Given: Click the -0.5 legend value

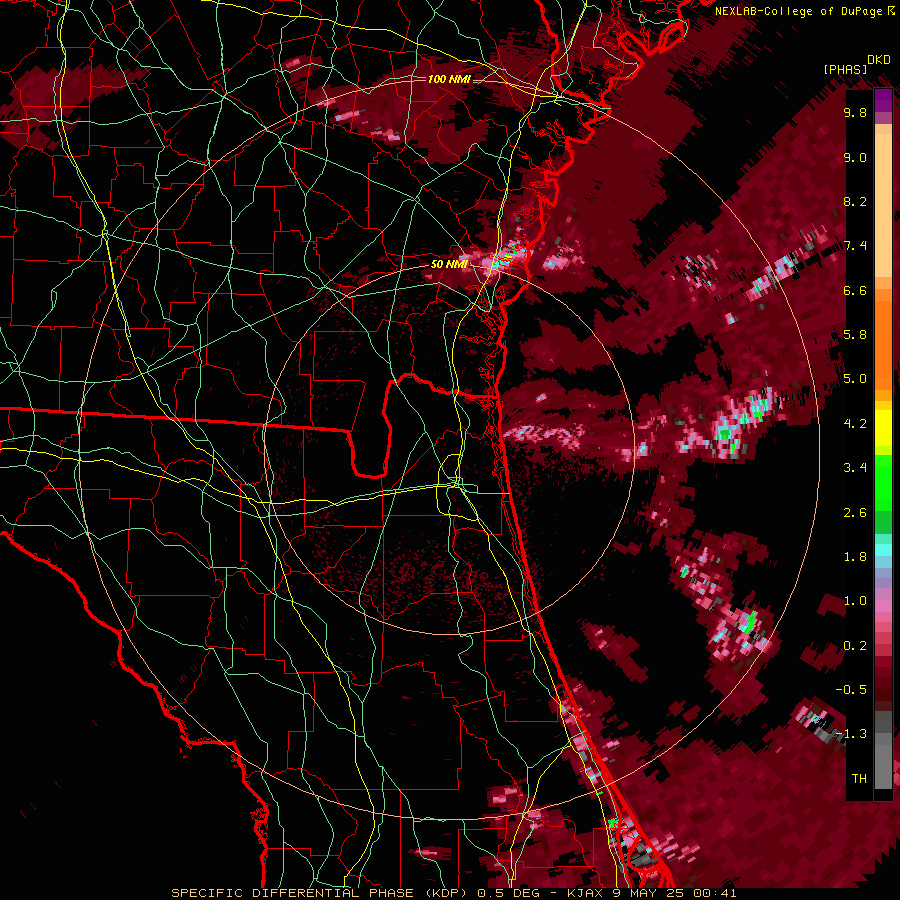Looking at the screenshot, I should click(x=851, y=690).
